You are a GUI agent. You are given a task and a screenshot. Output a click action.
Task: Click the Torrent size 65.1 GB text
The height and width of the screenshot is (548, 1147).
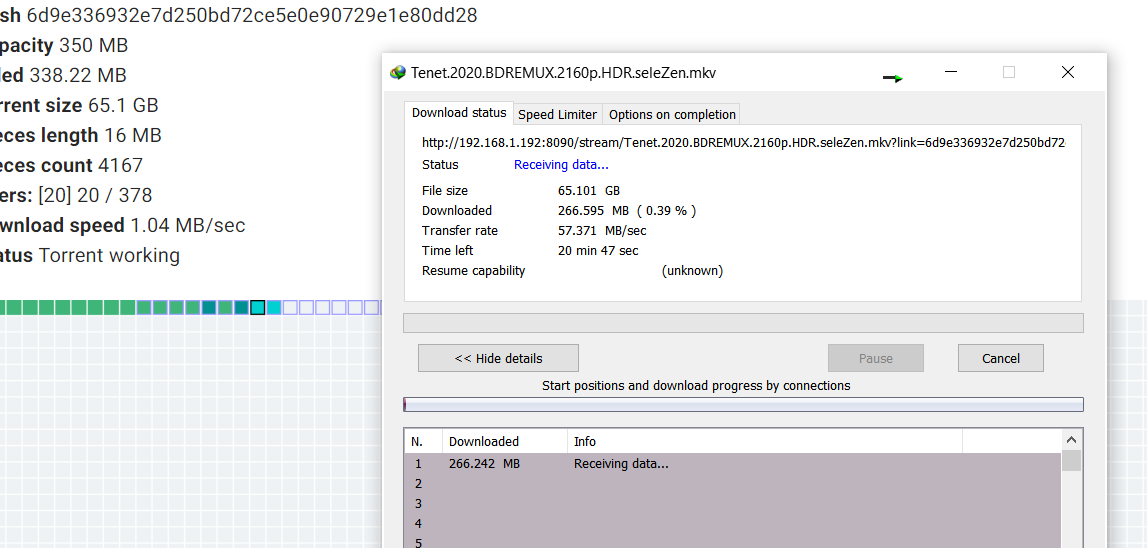pyautogui.click(x=79, y=105)
